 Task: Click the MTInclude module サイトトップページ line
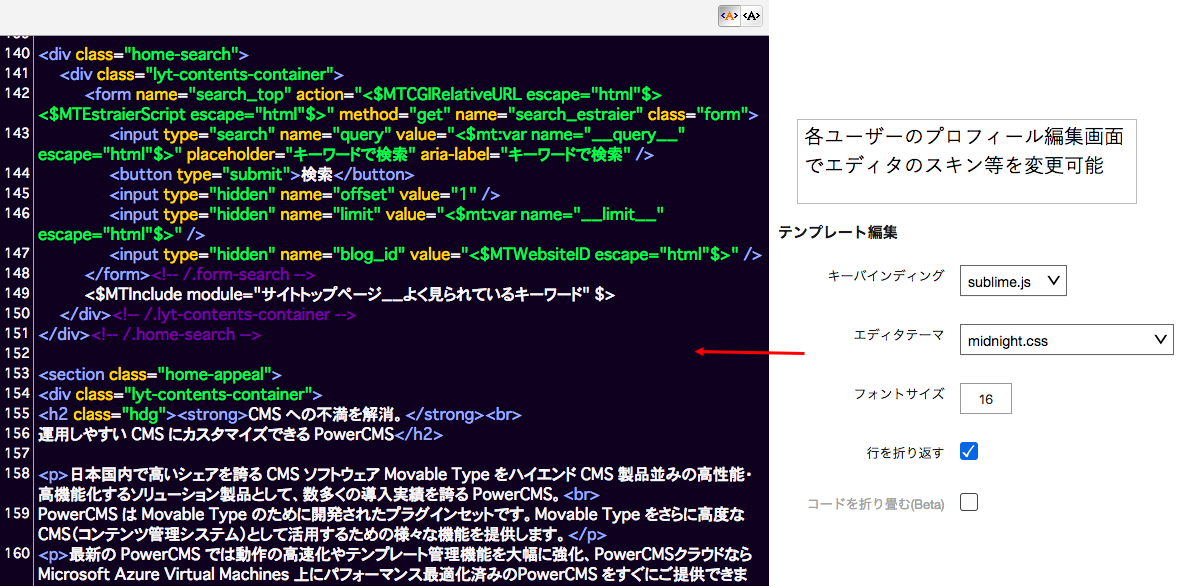pyautogui.click(x=350, y=294)
